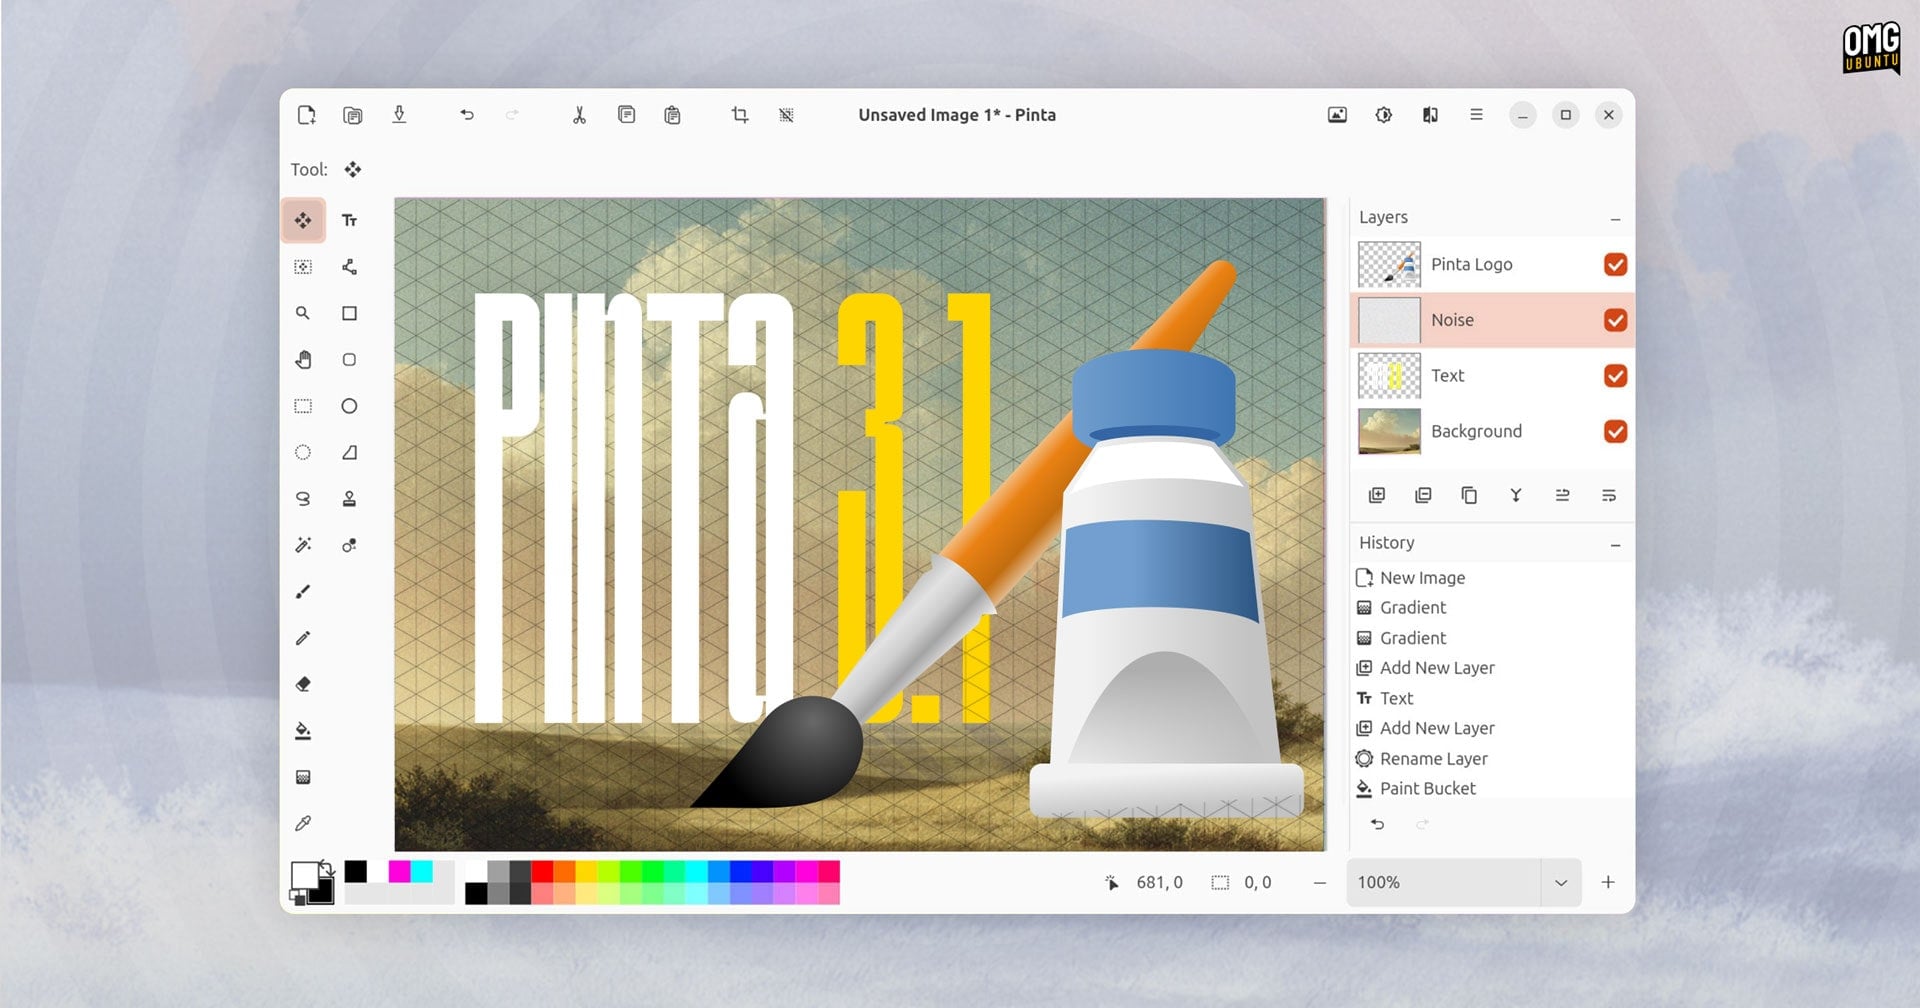Collapse the History panel

(x=1617, y=543)
